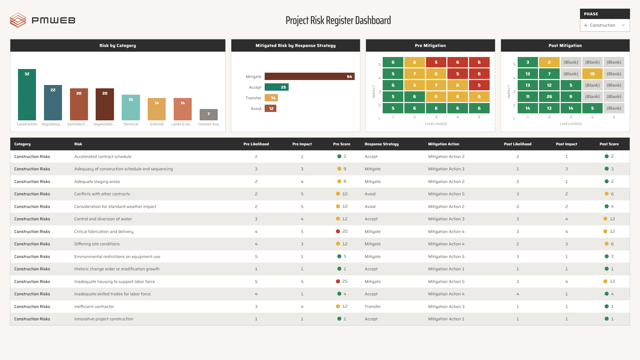Click the Transfer bar showing 14
This screenshot has height=360, width=640.
coord(271,98)
